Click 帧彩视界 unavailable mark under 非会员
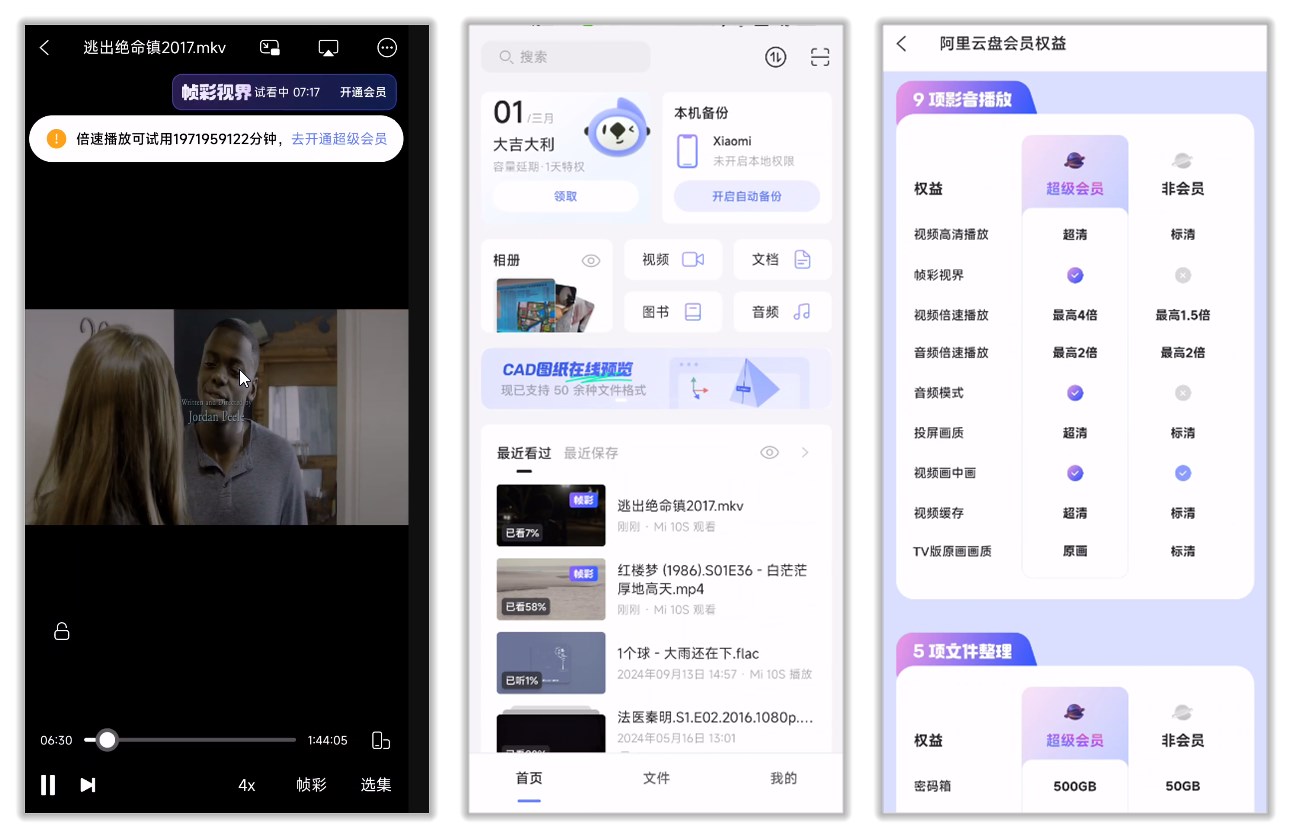Viewport: 1292px width, 838px height. [1183, 275]
